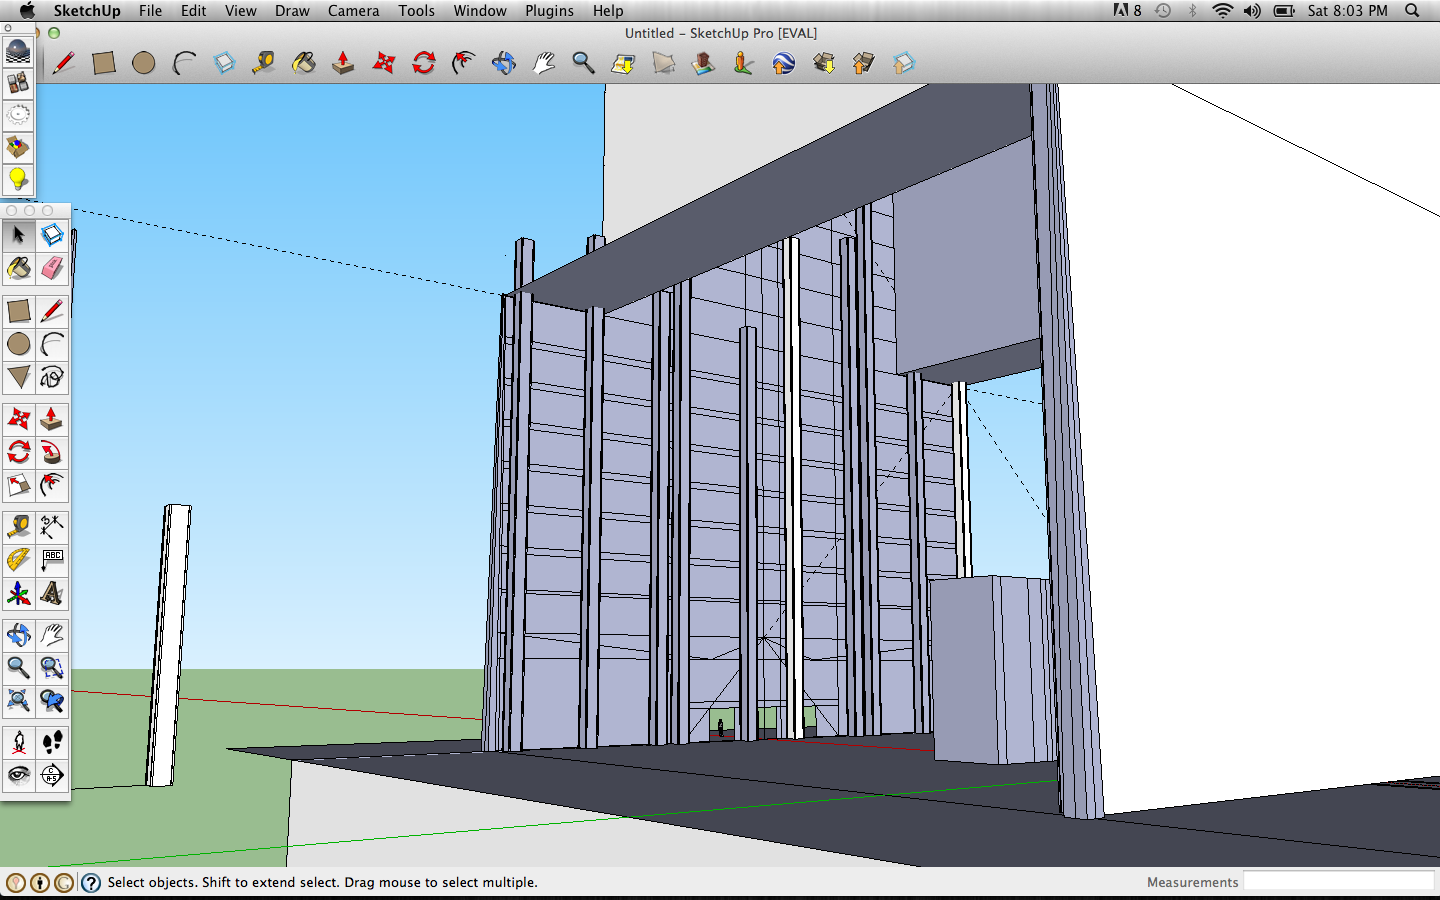Select the Tape Measure tool
This screenshot has width=1440, height=900.
pyautogui.click(x=18, y=526)
